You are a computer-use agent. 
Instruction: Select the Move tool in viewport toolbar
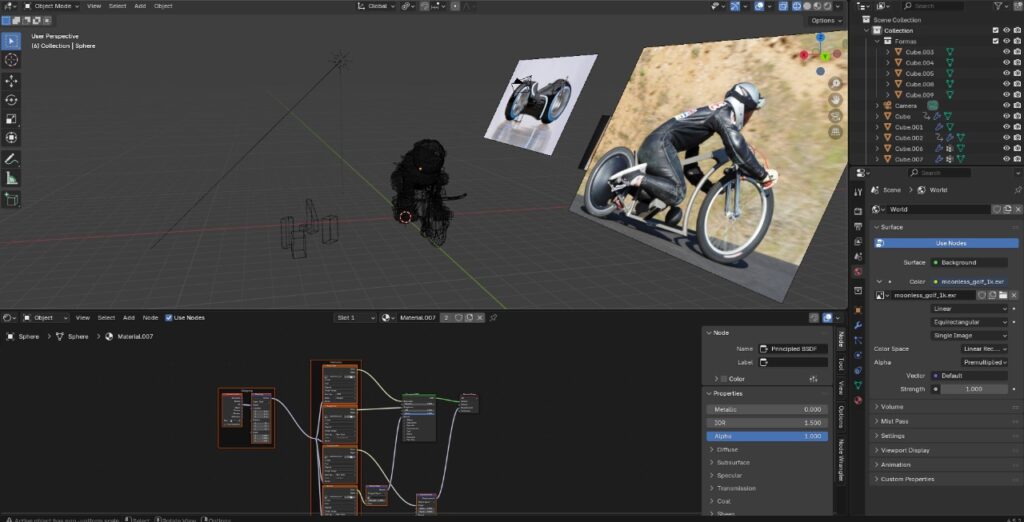point(11,80)
